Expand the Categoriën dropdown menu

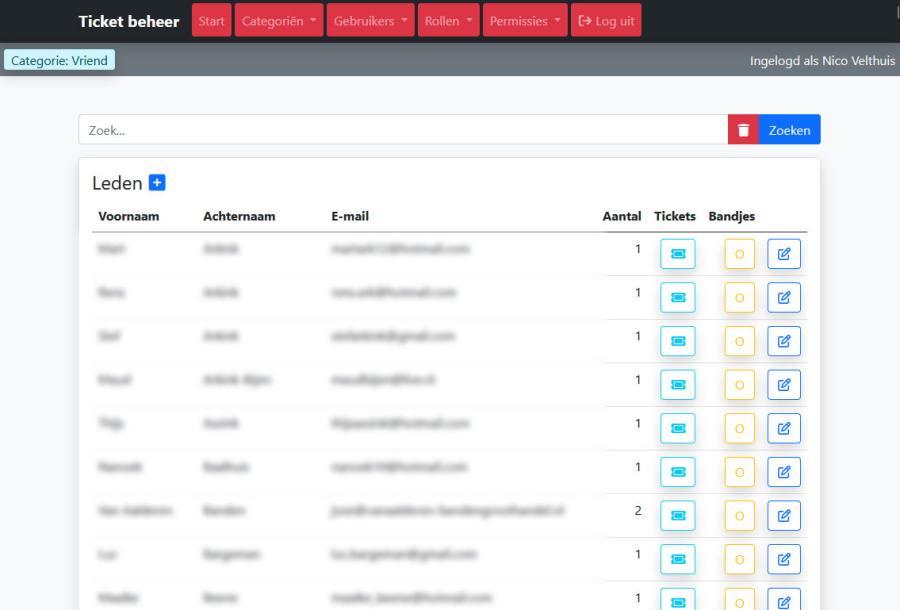pyautogui.click(x=279, y=21)
